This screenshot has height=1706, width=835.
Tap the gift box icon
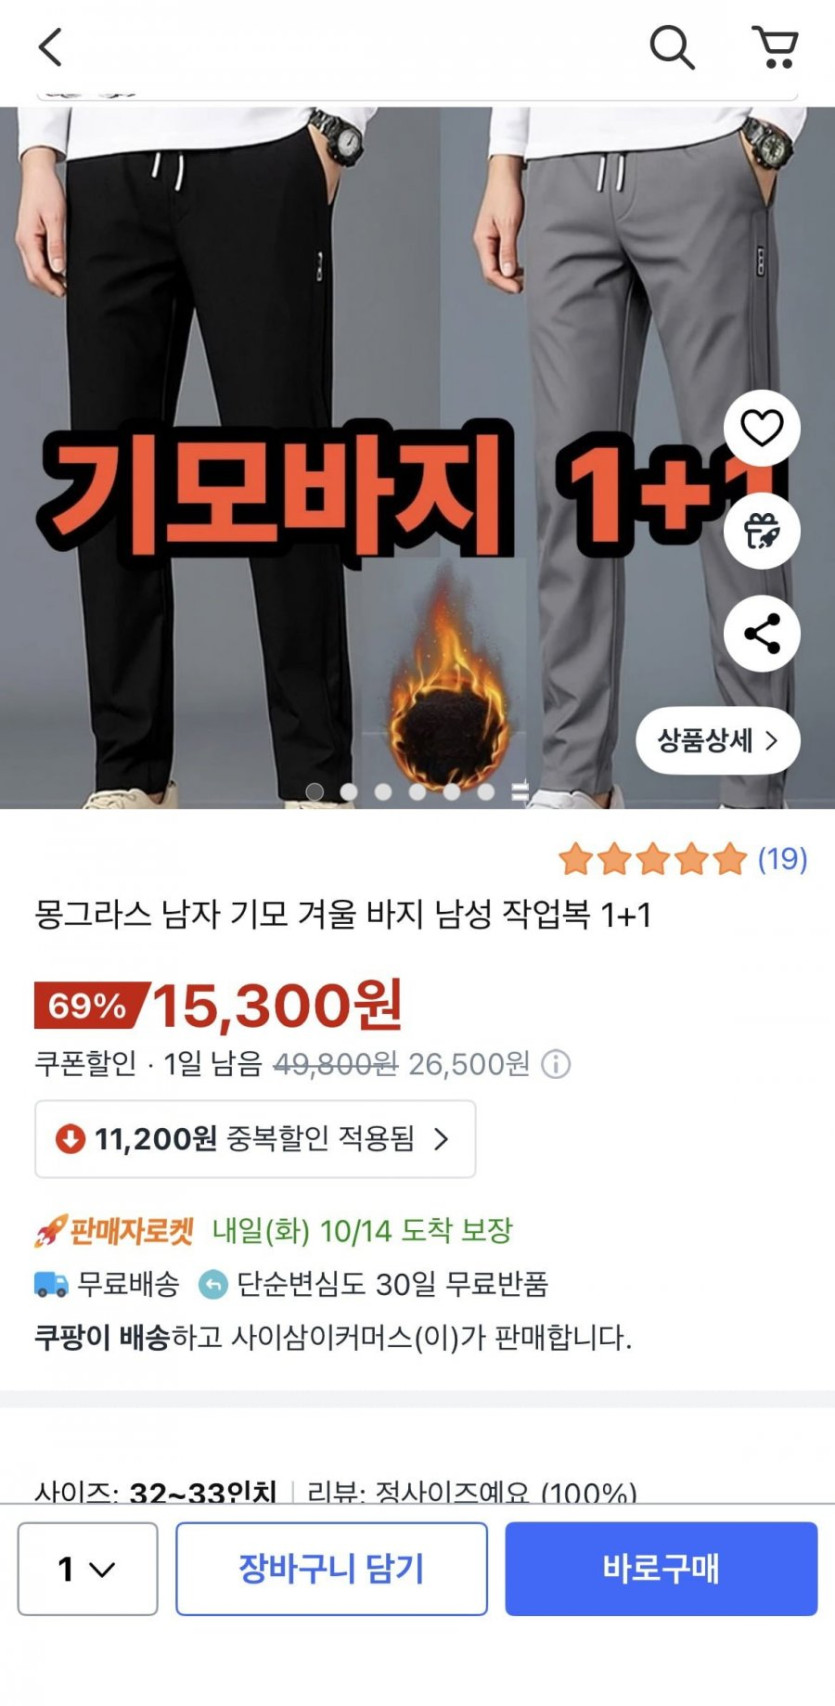[x=762, y=531]
